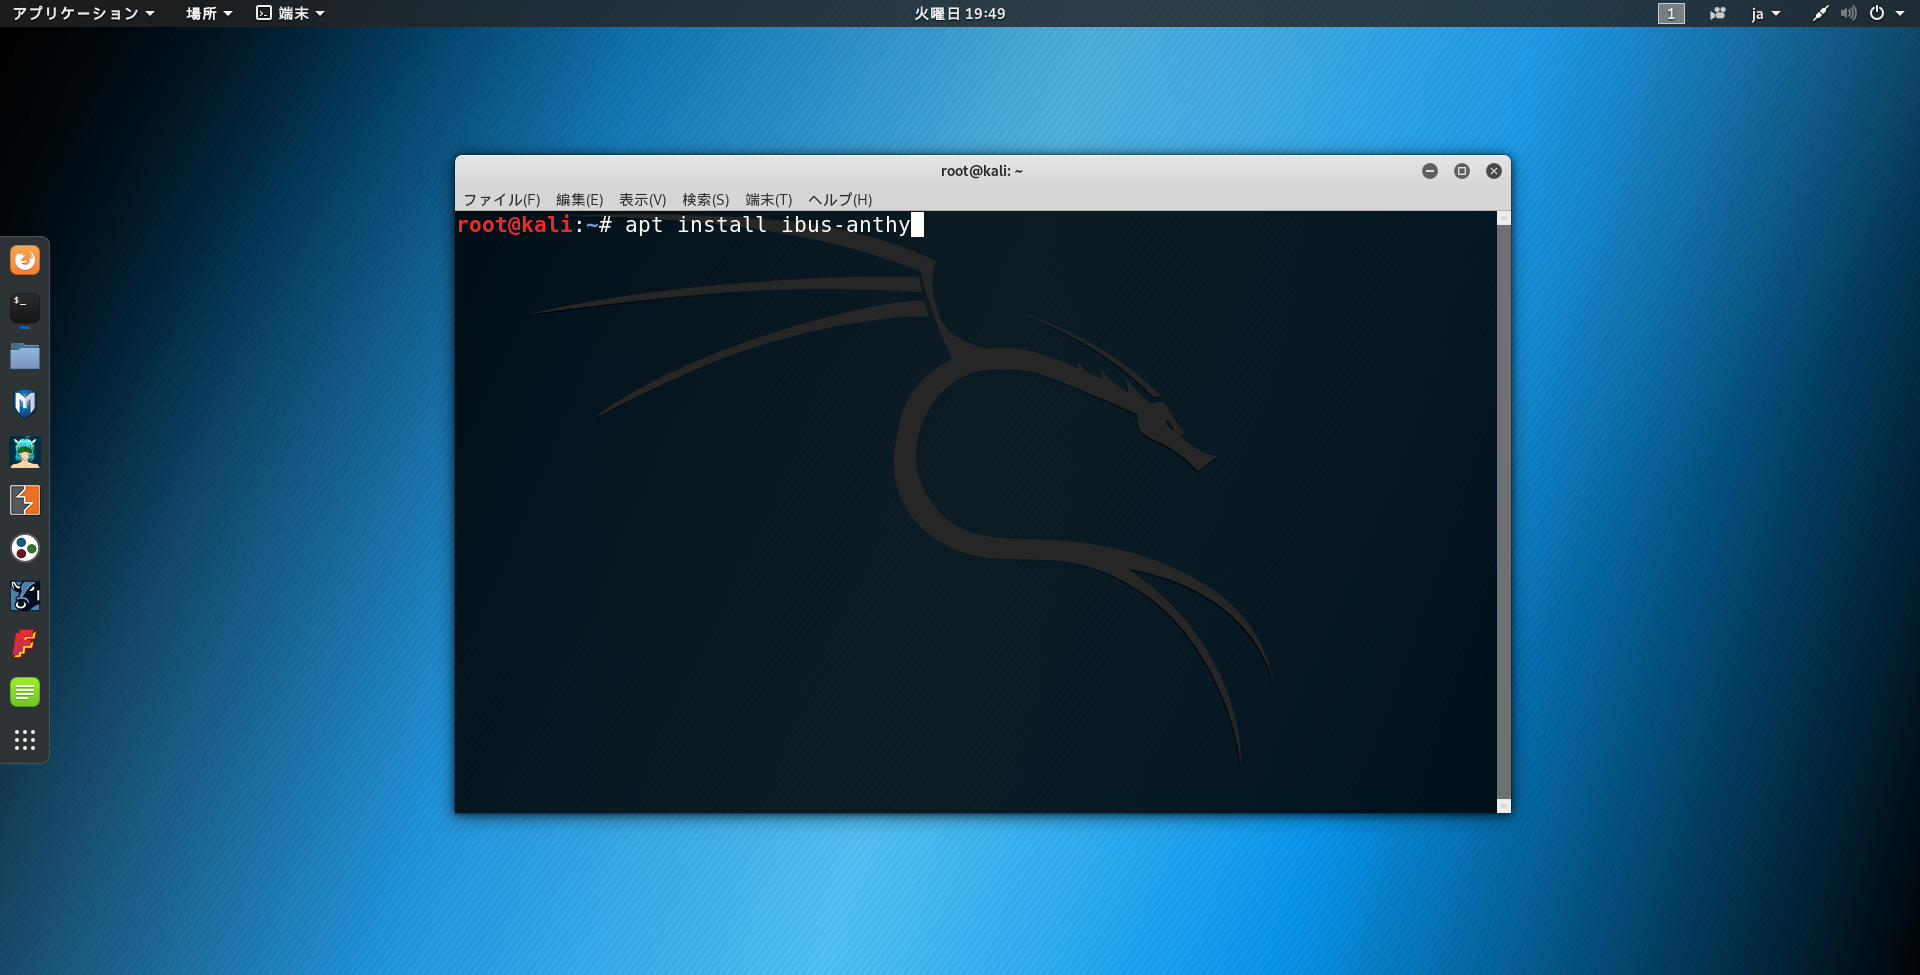The height and width of the screenshot is (975, 1920).
Task: Open the clock 火曜日 19:49 calendar
Action: tap(960, 13)
